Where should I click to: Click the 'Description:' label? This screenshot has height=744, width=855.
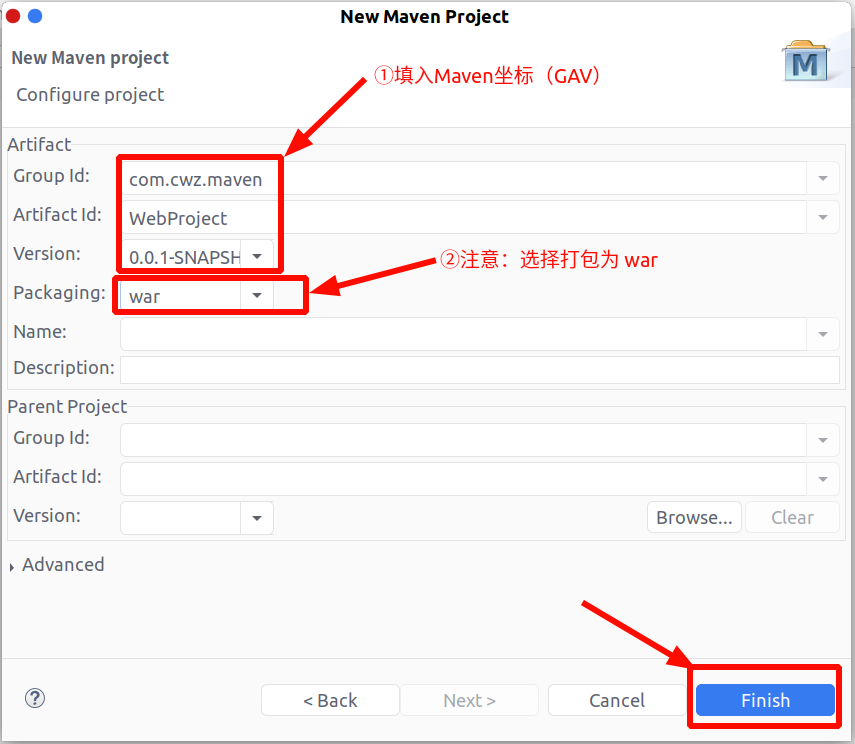64,368
